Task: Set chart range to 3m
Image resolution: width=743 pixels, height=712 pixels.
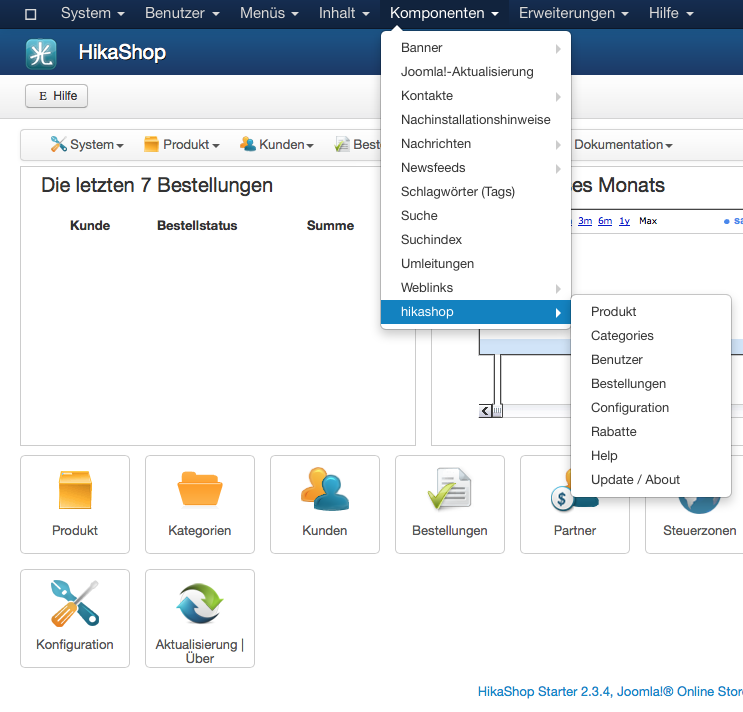Action: [585, 221]
